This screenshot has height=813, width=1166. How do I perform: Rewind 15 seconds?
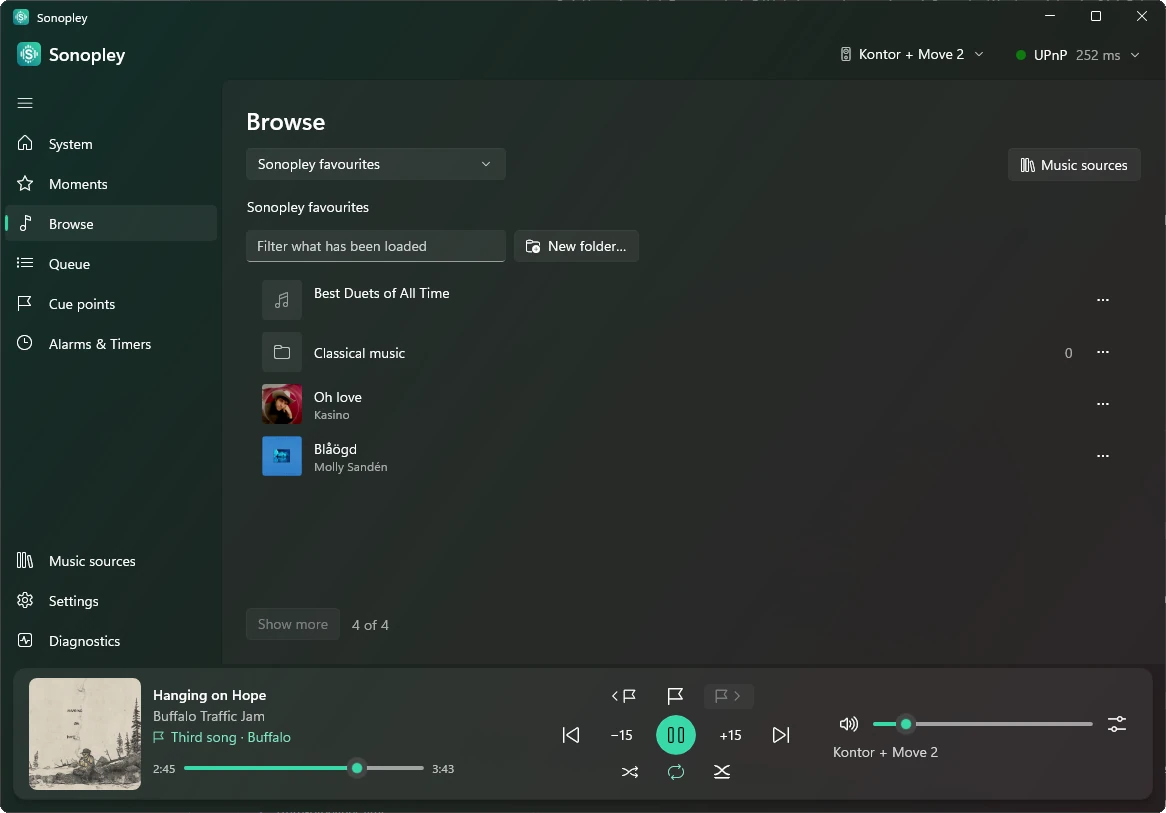pos(622,735)
